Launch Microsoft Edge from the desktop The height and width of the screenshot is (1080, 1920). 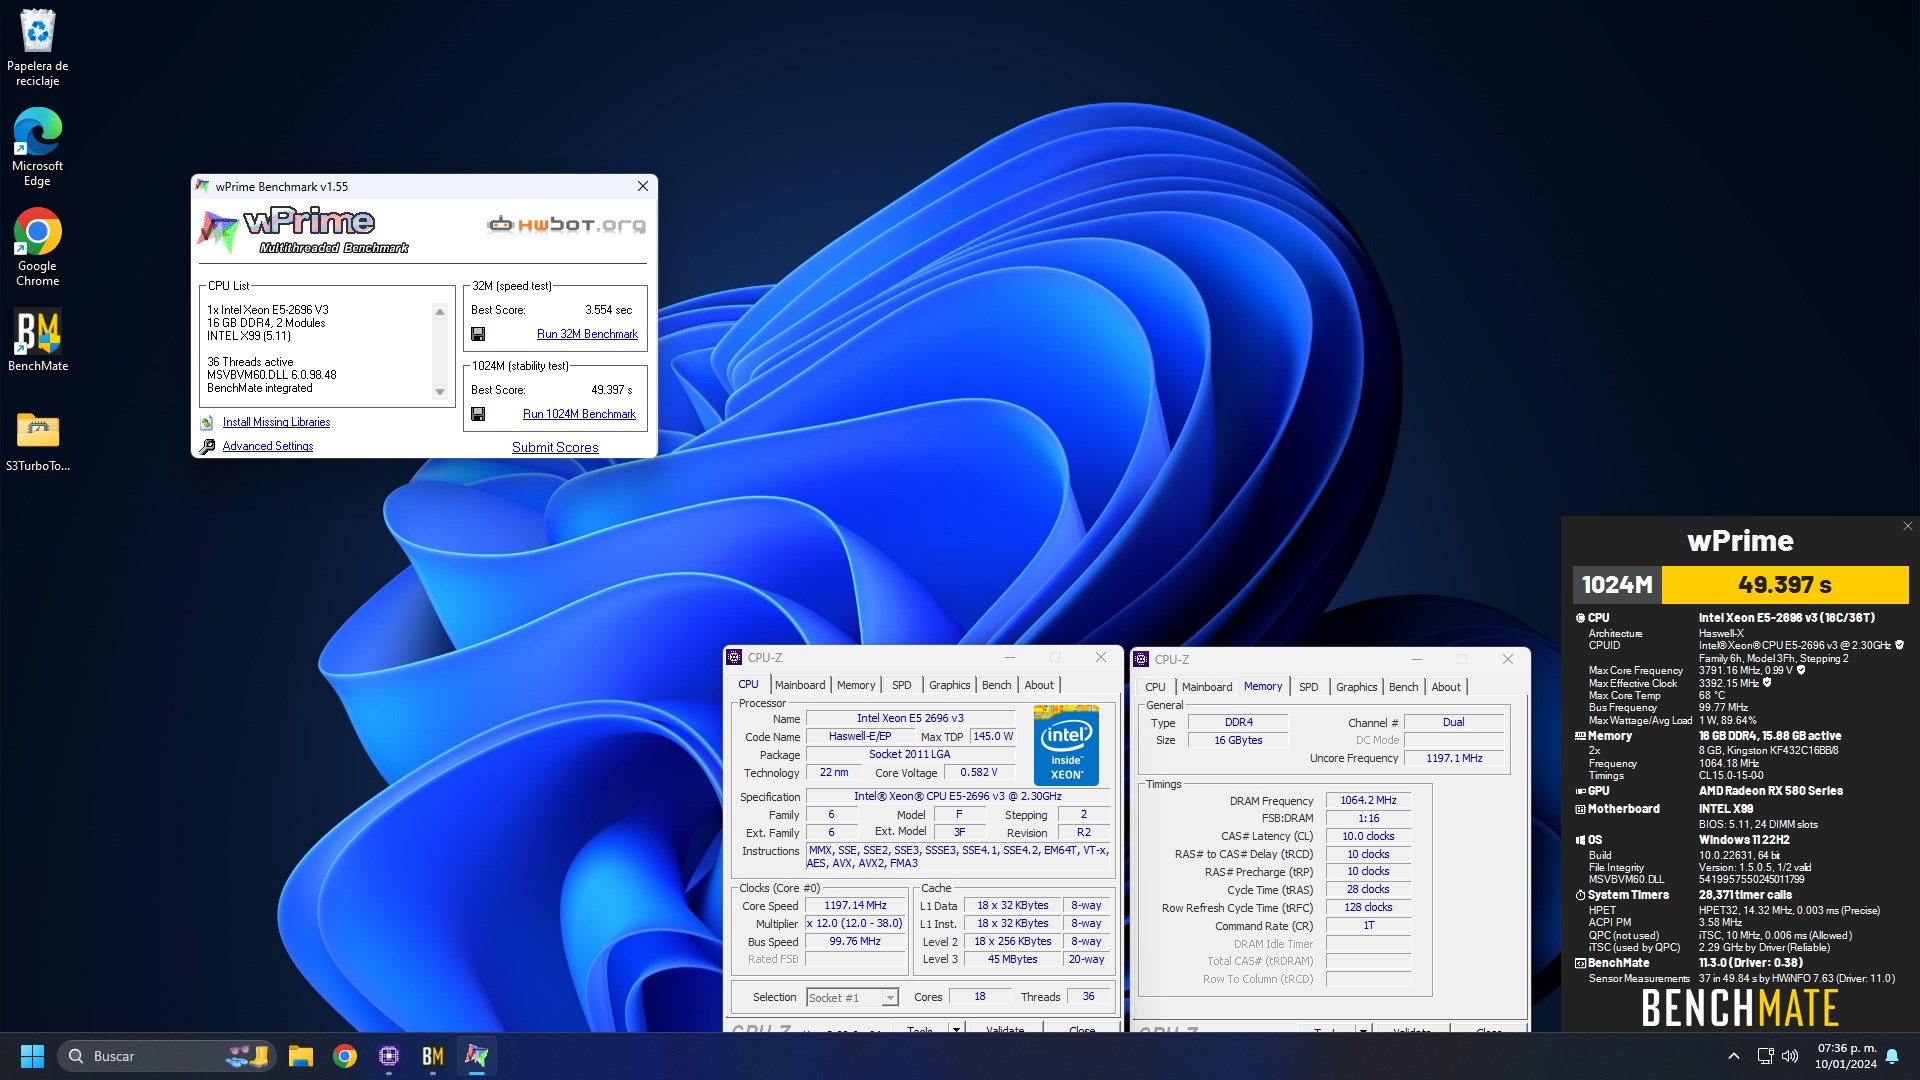tap(38, 147)
